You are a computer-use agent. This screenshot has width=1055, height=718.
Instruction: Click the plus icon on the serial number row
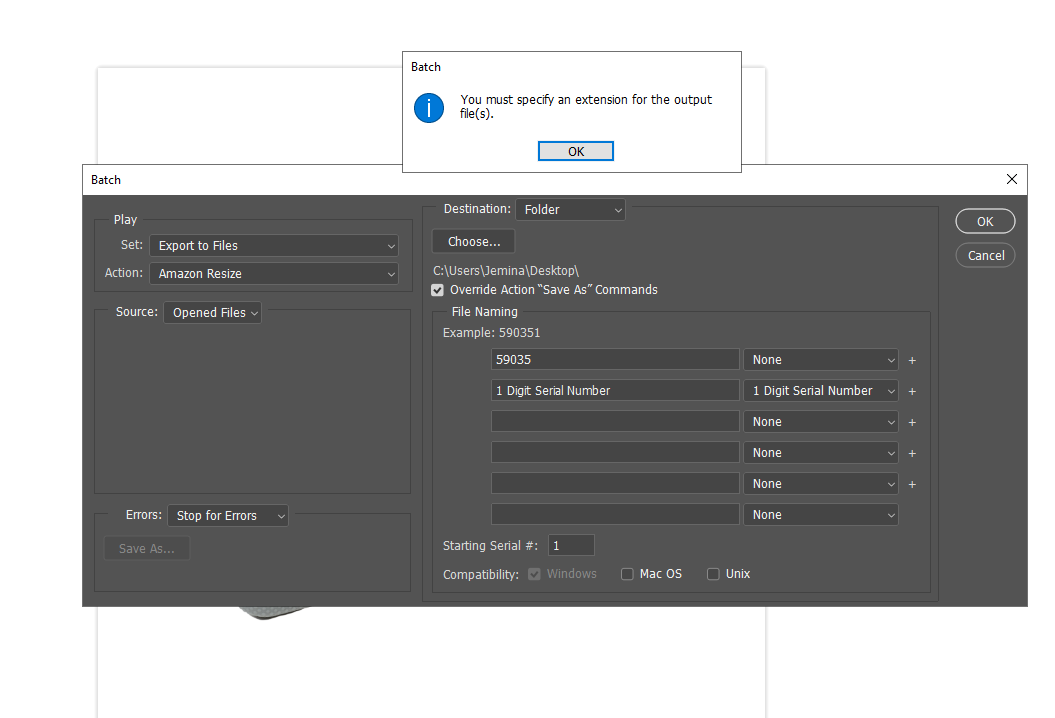coord(911,391)
